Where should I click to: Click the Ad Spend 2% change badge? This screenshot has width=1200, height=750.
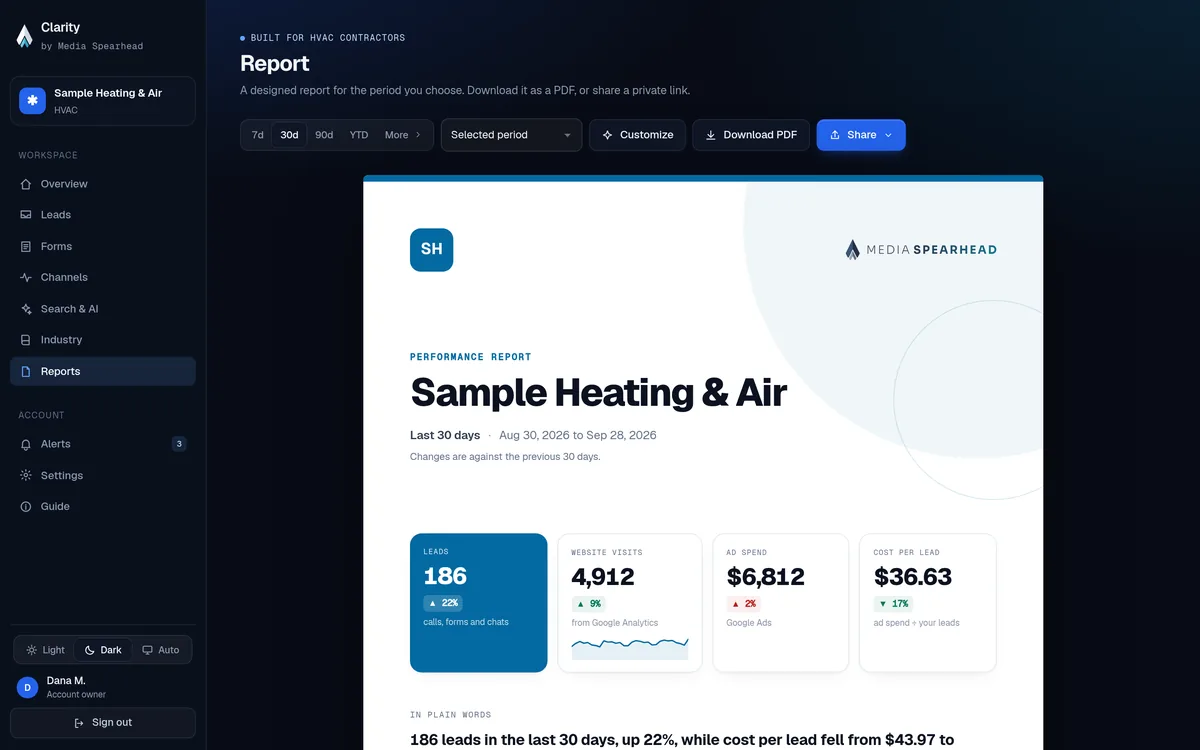(742, 604)
